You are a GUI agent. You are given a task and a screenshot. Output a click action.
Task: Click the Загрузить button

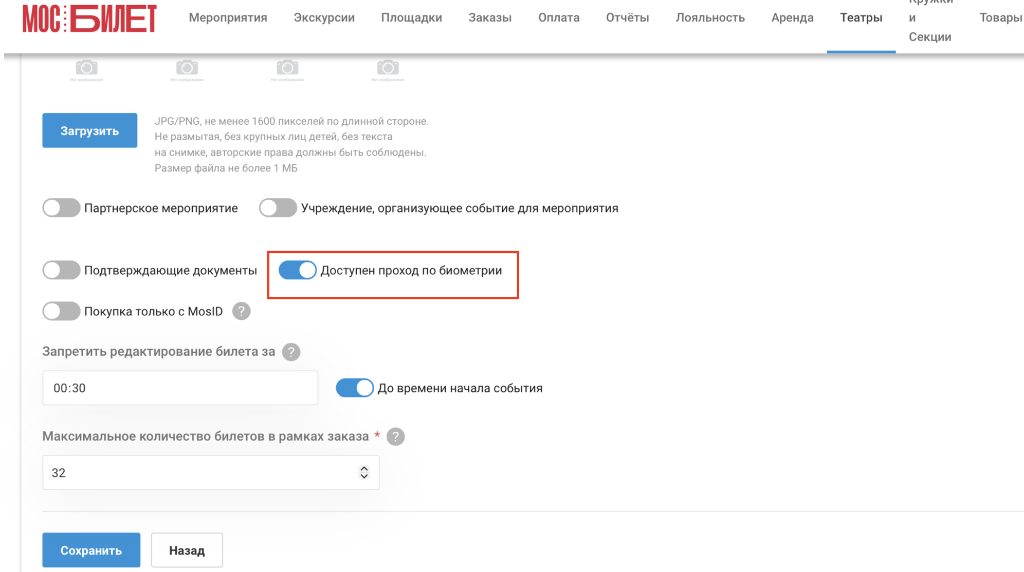point(89,131)
